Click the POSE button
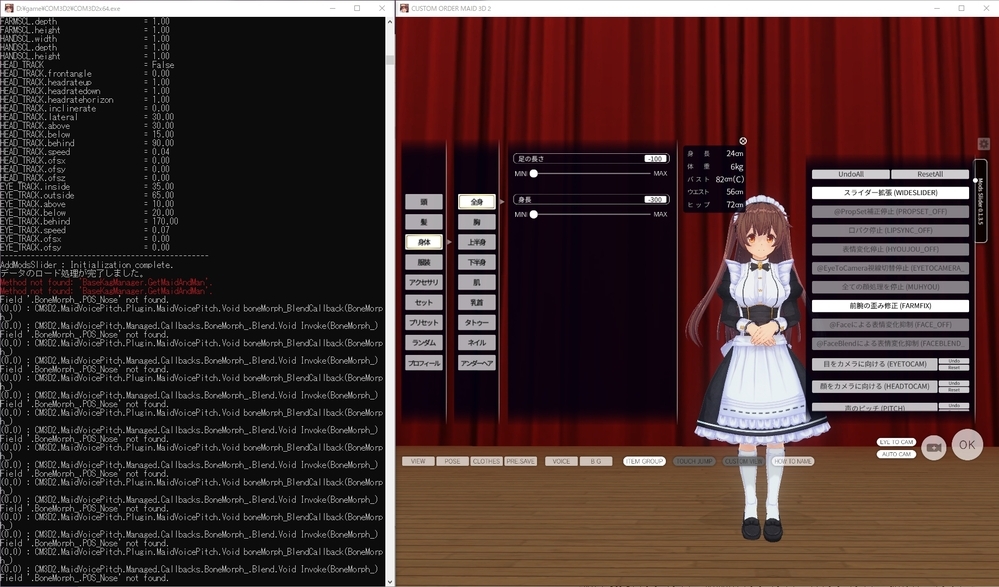 coord(452,461)
